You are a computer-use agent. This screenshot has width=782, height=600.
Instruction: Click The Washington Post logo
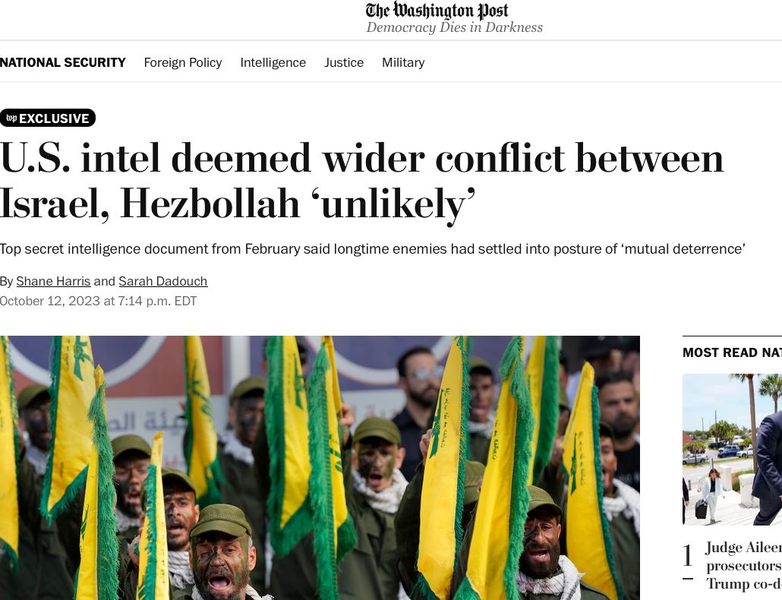click(437, 11)
